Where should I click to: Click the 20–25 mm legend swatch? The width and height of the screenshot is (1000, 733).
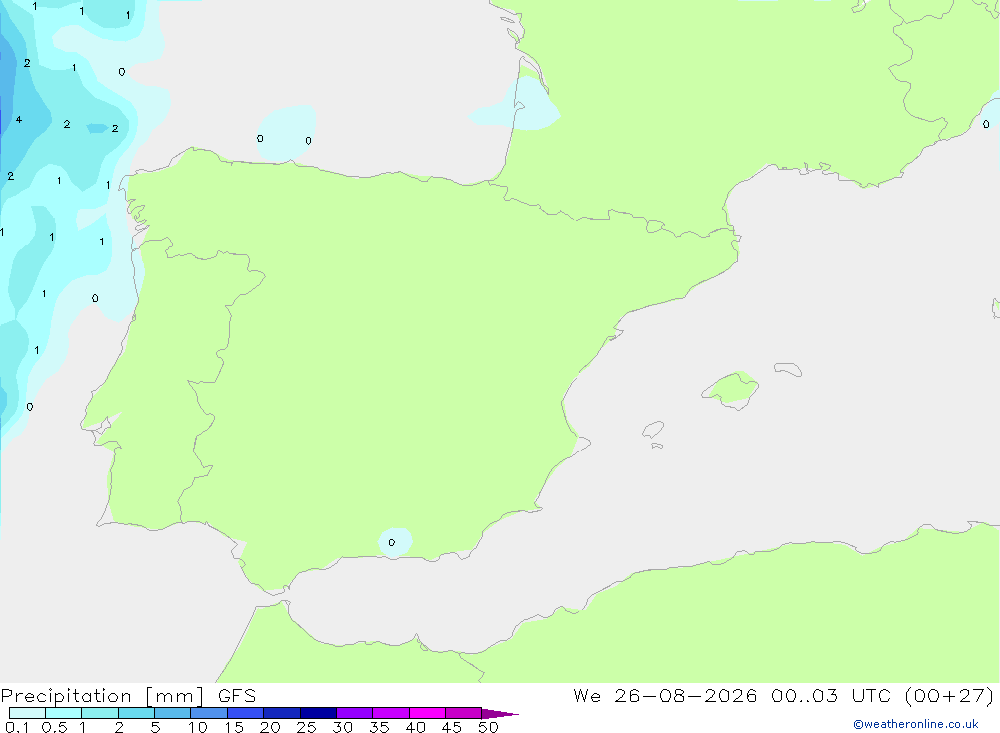click(282, 713)
